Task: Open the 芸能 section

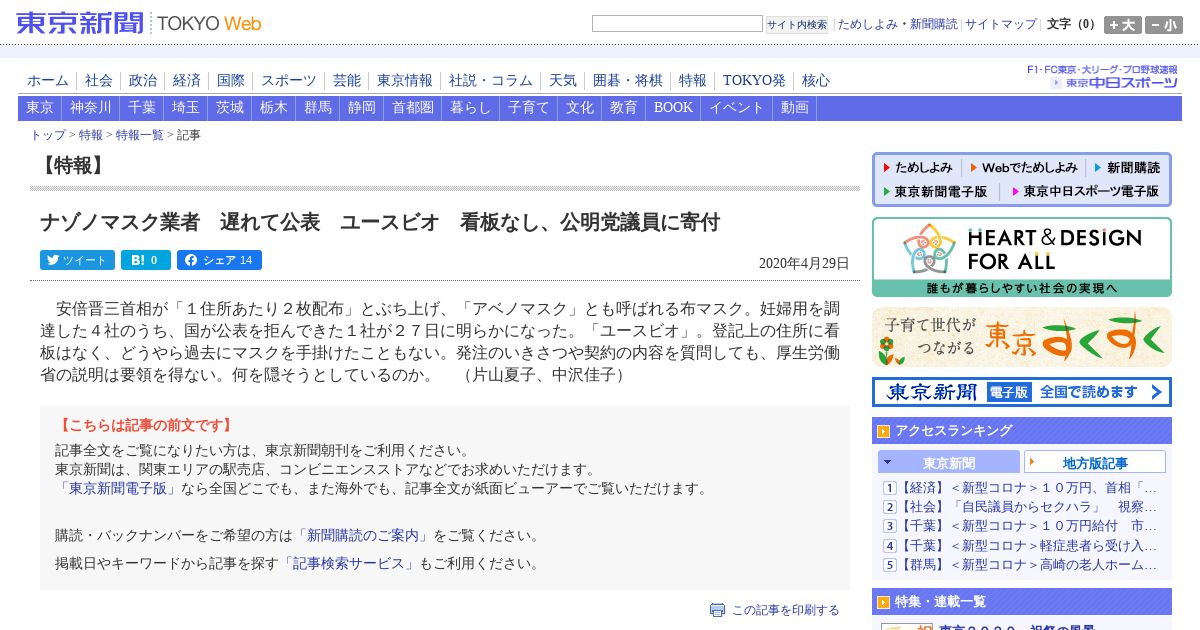Action: [x=347, y=80]
